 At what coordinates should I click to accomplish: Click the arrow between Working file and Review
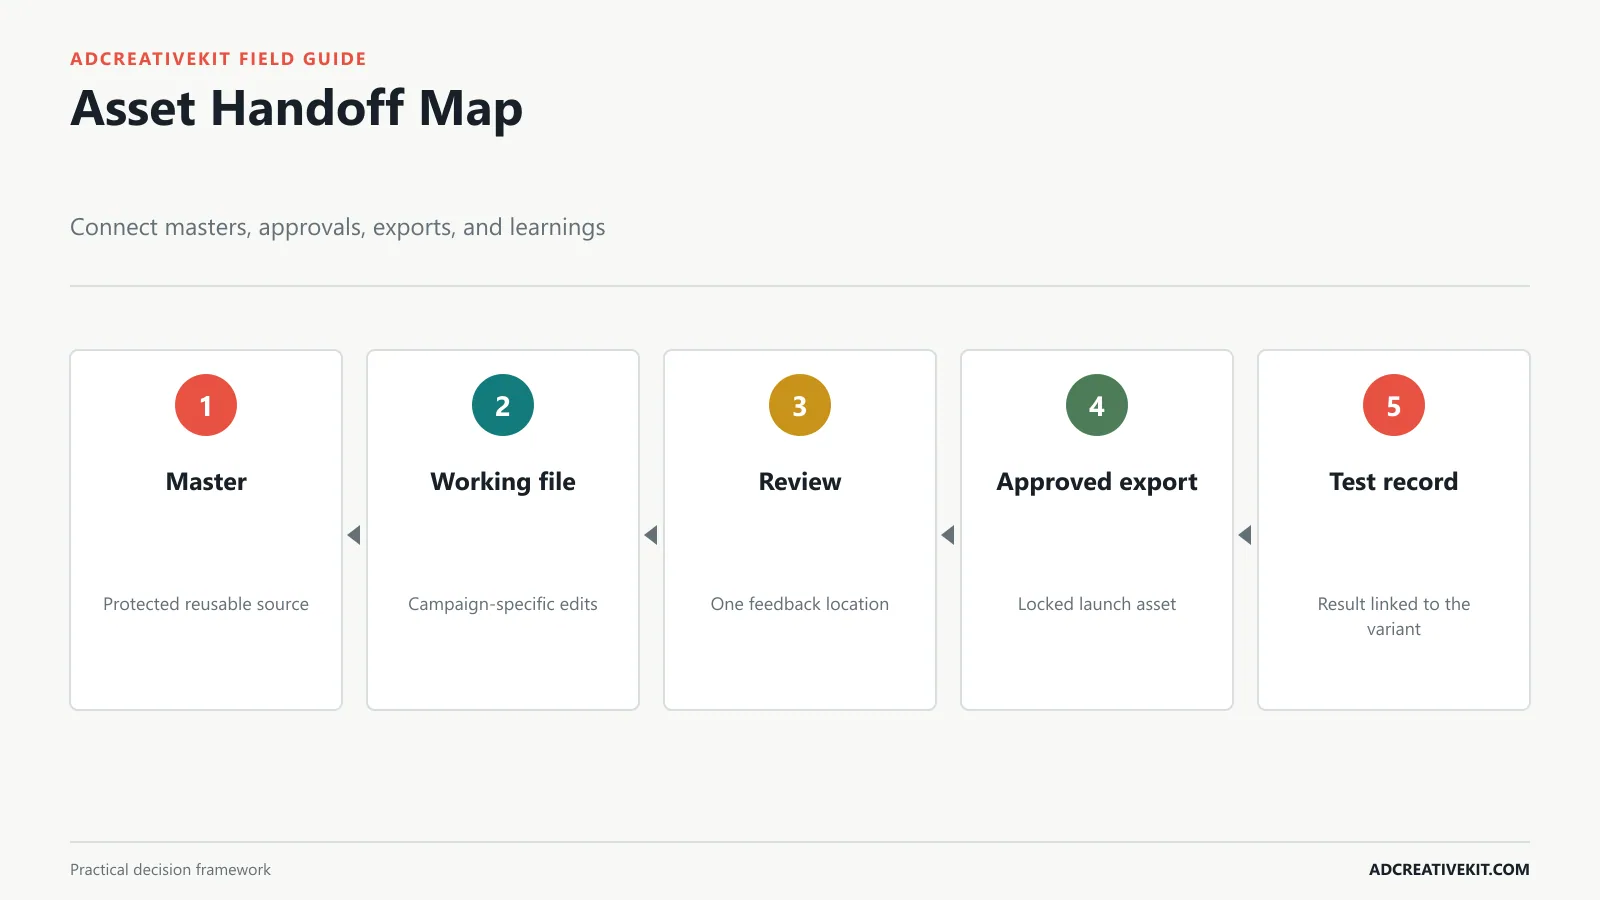click(651, 535)
